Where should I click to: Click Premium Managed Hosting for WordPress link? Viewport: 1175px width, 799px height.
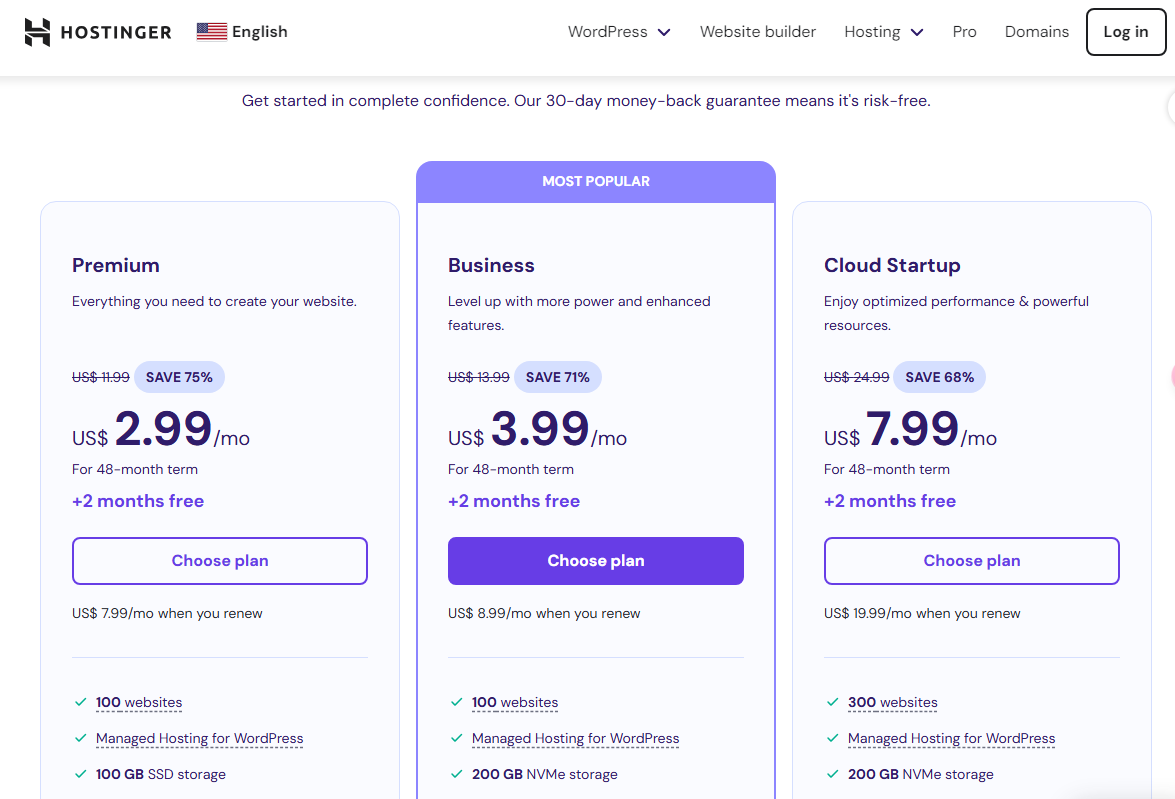pos(199,738)
